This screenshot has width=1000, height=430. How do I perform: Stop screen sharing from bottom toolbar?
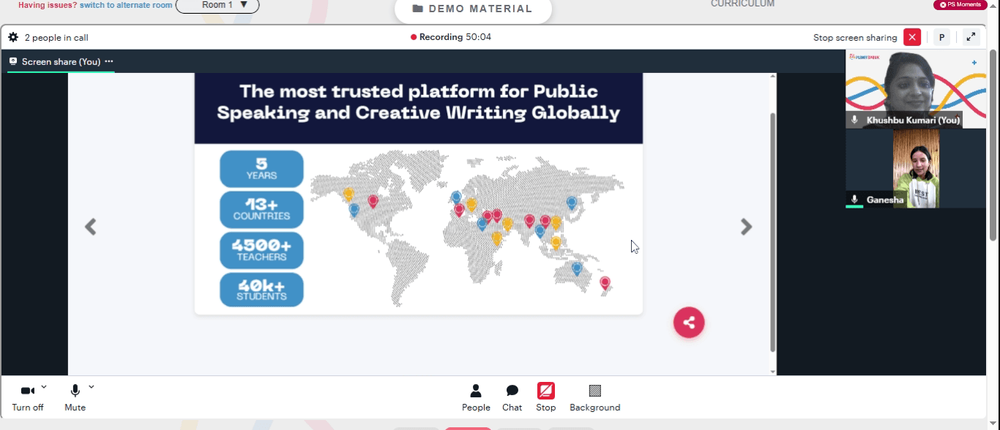[546, 398]
